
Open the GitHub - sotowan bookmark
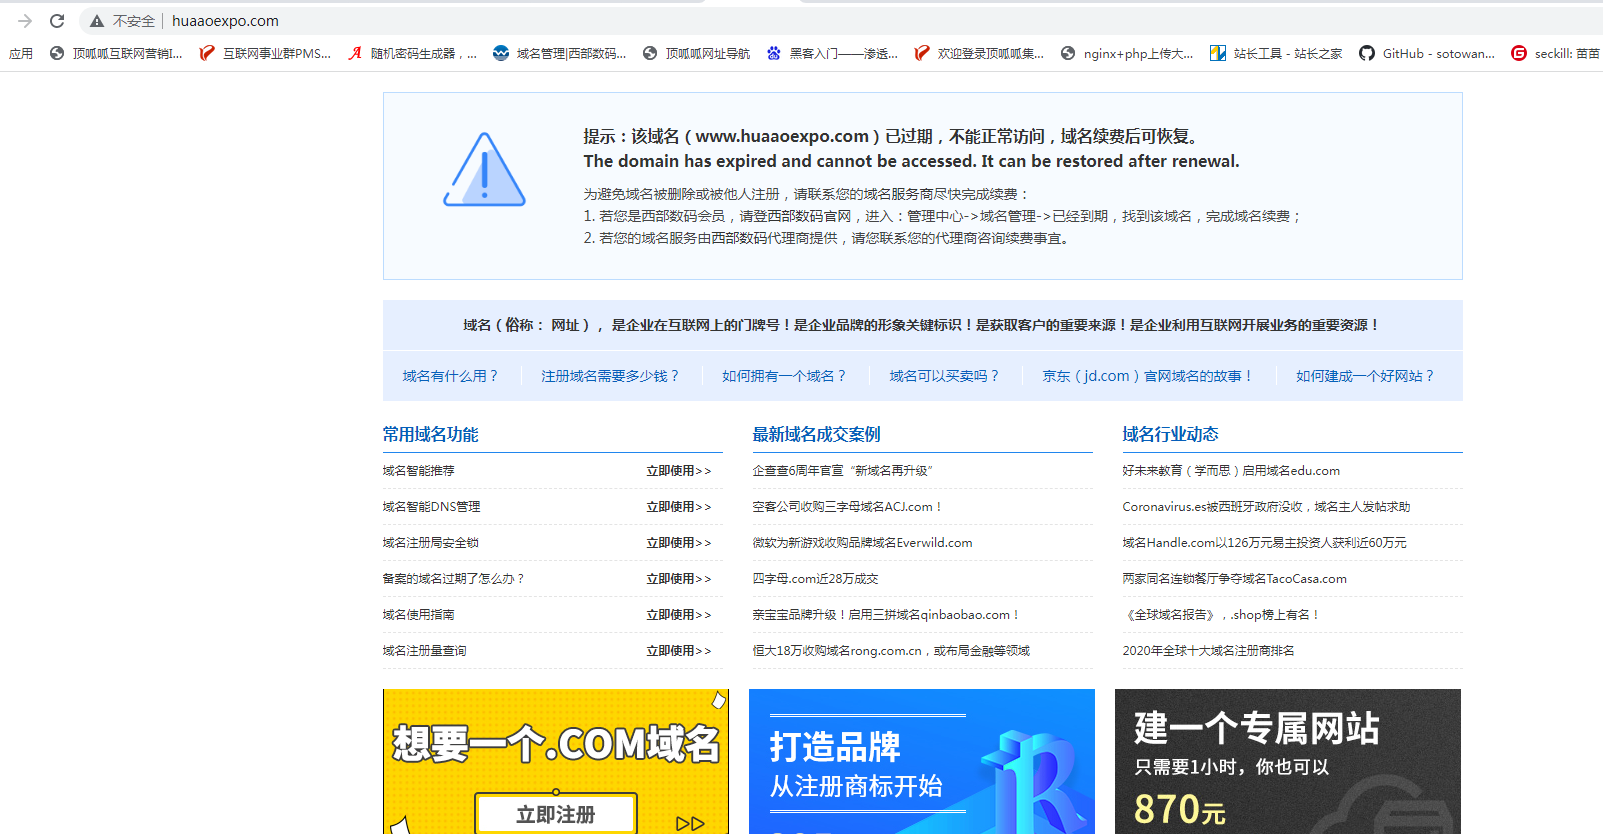[x=1427, y=54]
